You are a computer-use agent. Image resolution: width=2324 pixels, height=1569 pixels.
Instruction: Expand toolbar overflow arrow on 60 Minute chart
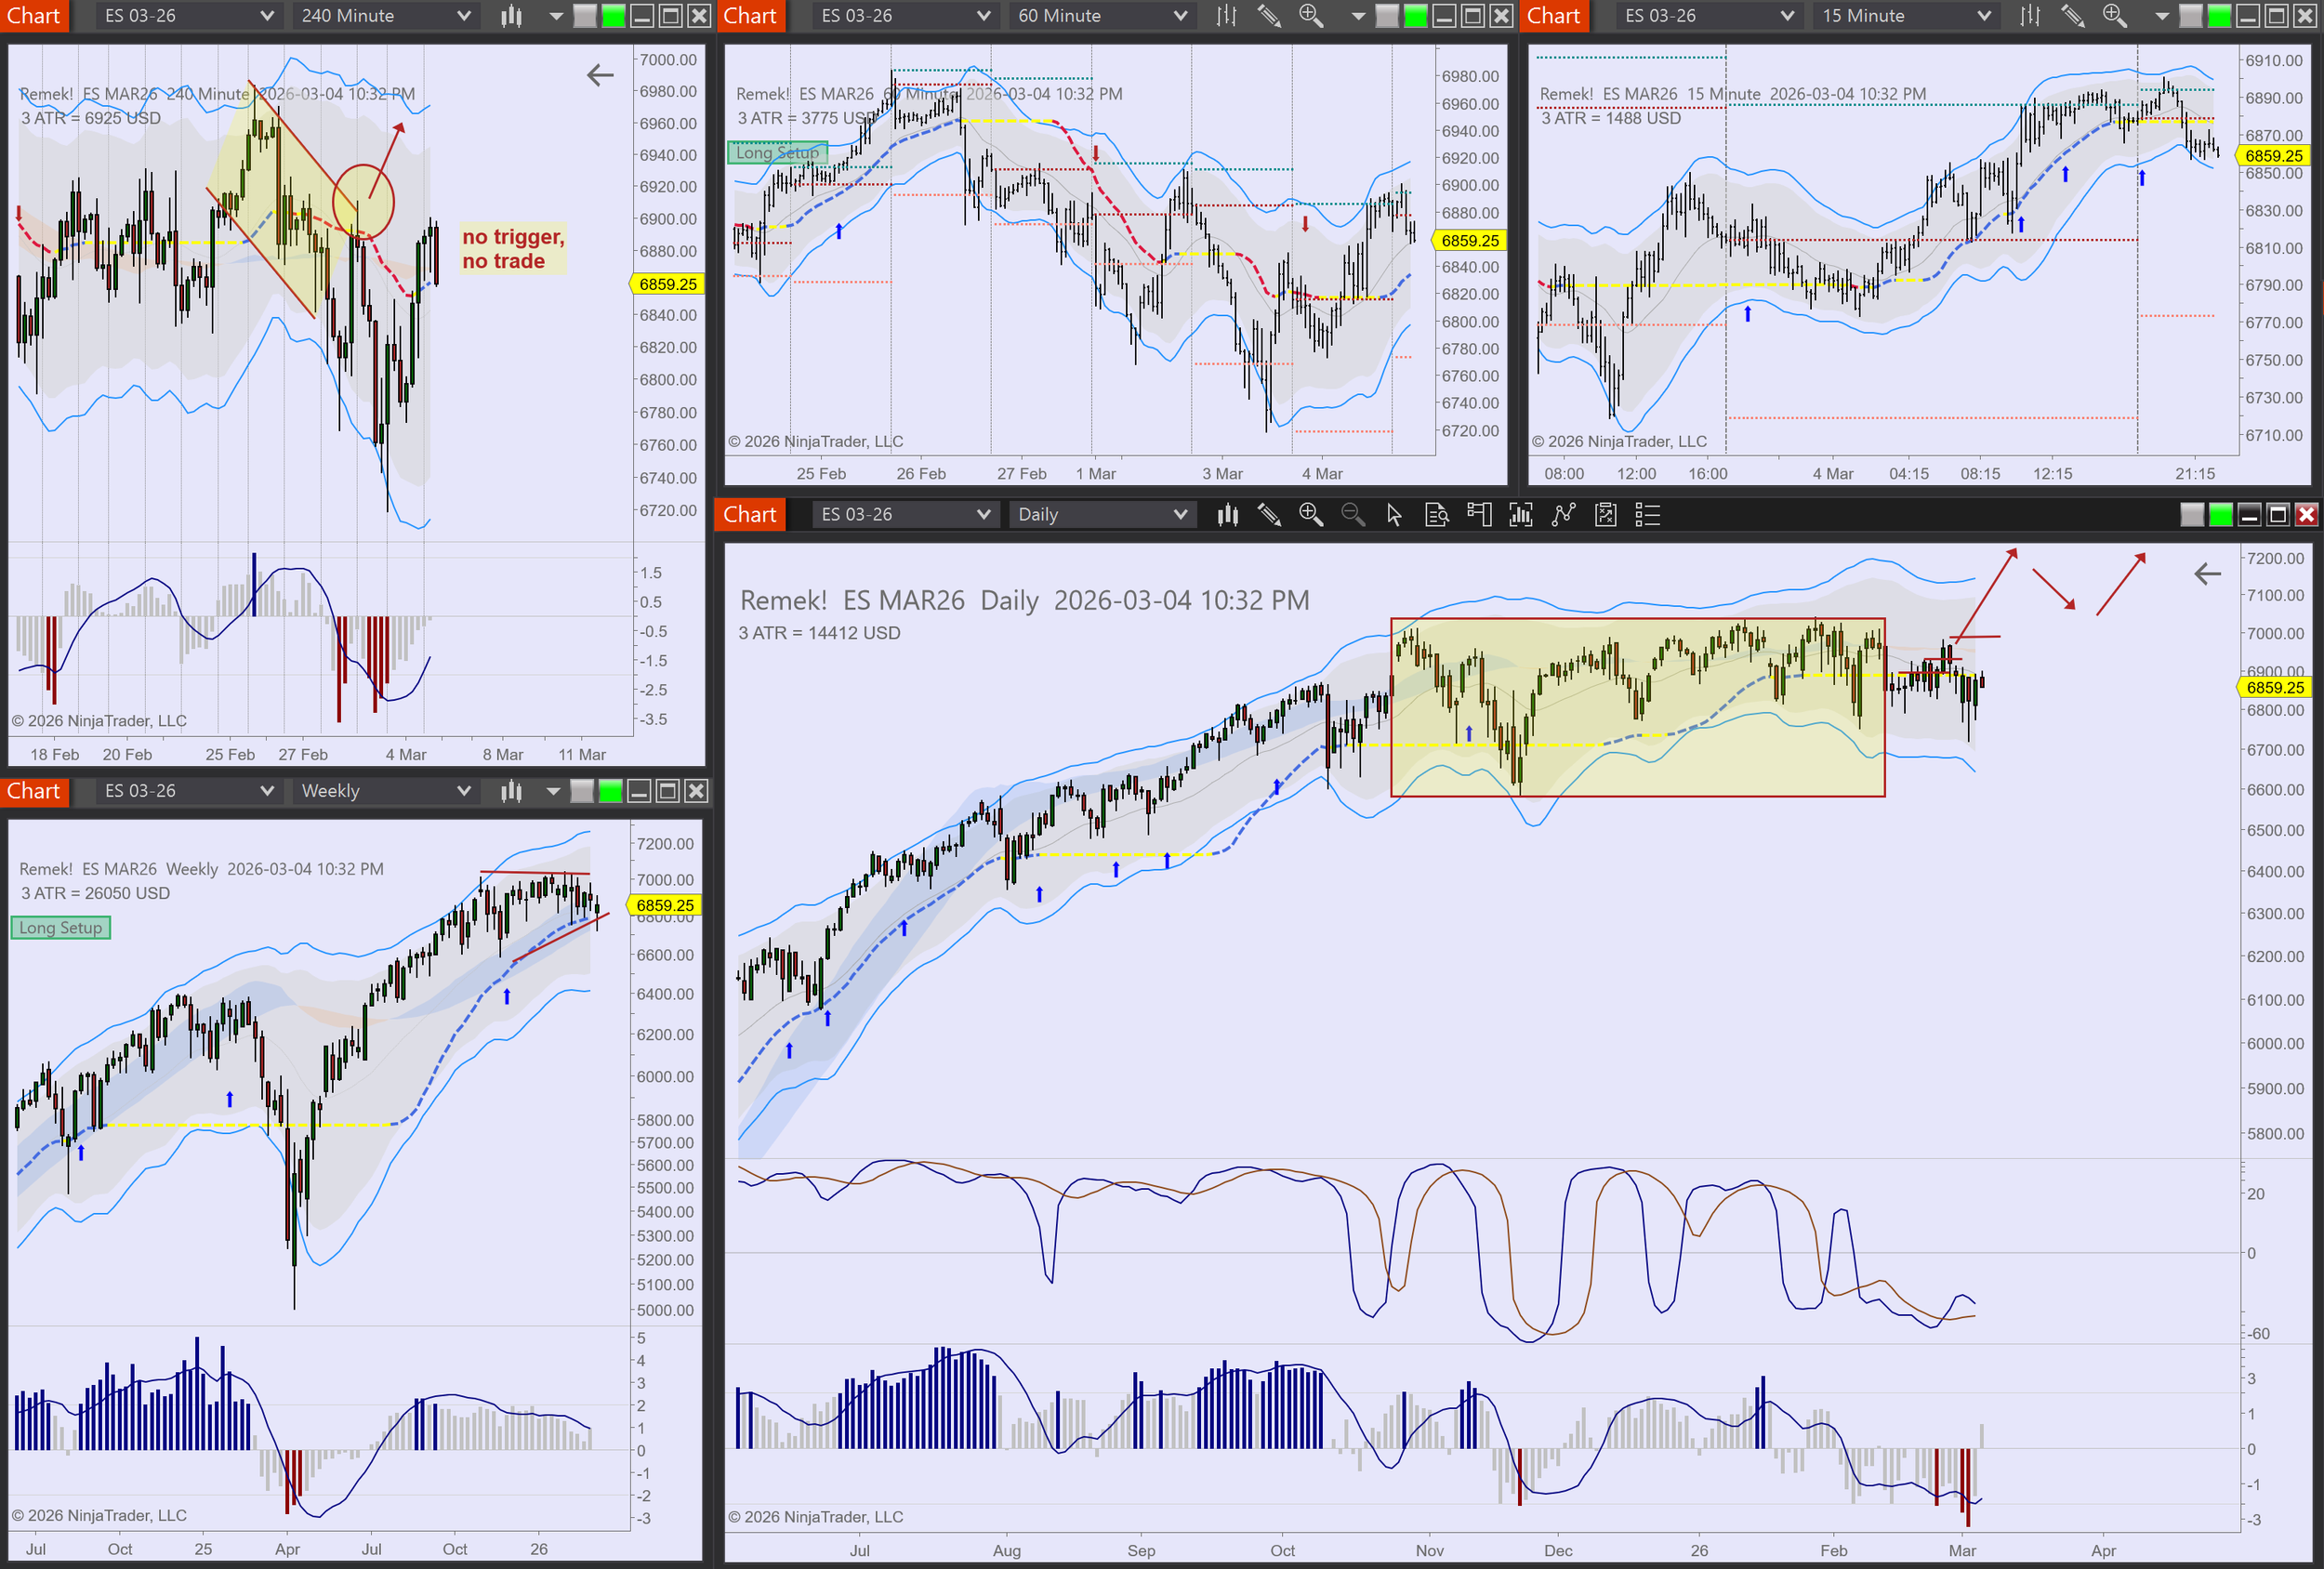click(x=1357, y=16)
